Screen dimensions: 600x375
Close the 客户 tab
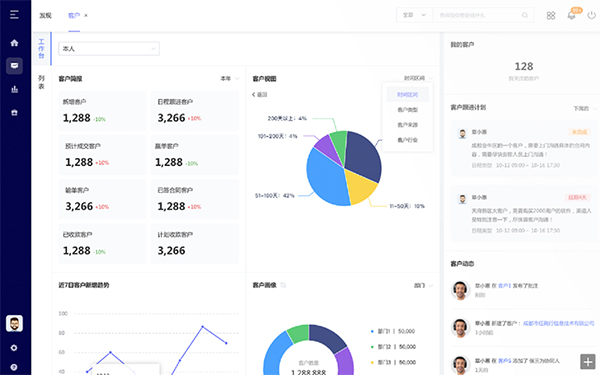point(86,15)
